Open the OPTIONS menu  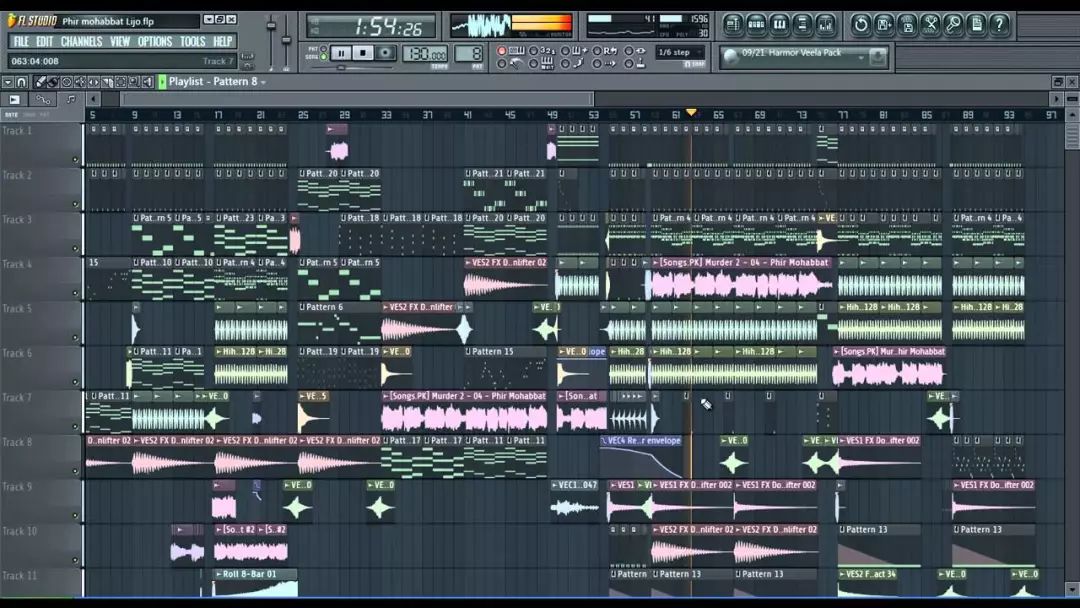[155, 41]
